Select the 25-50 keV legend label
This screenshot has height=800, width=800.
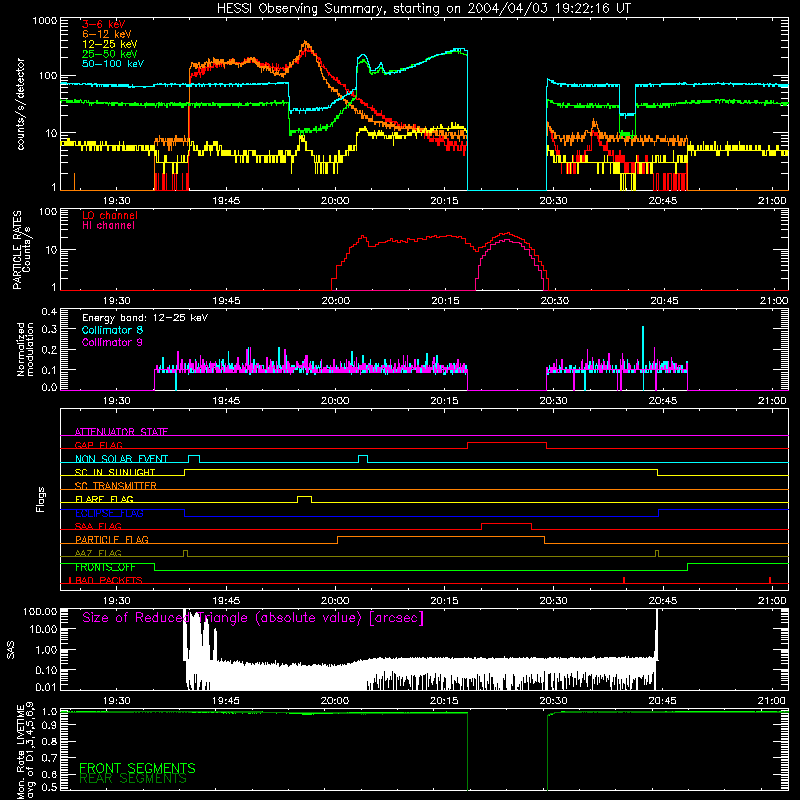point(110,54)
